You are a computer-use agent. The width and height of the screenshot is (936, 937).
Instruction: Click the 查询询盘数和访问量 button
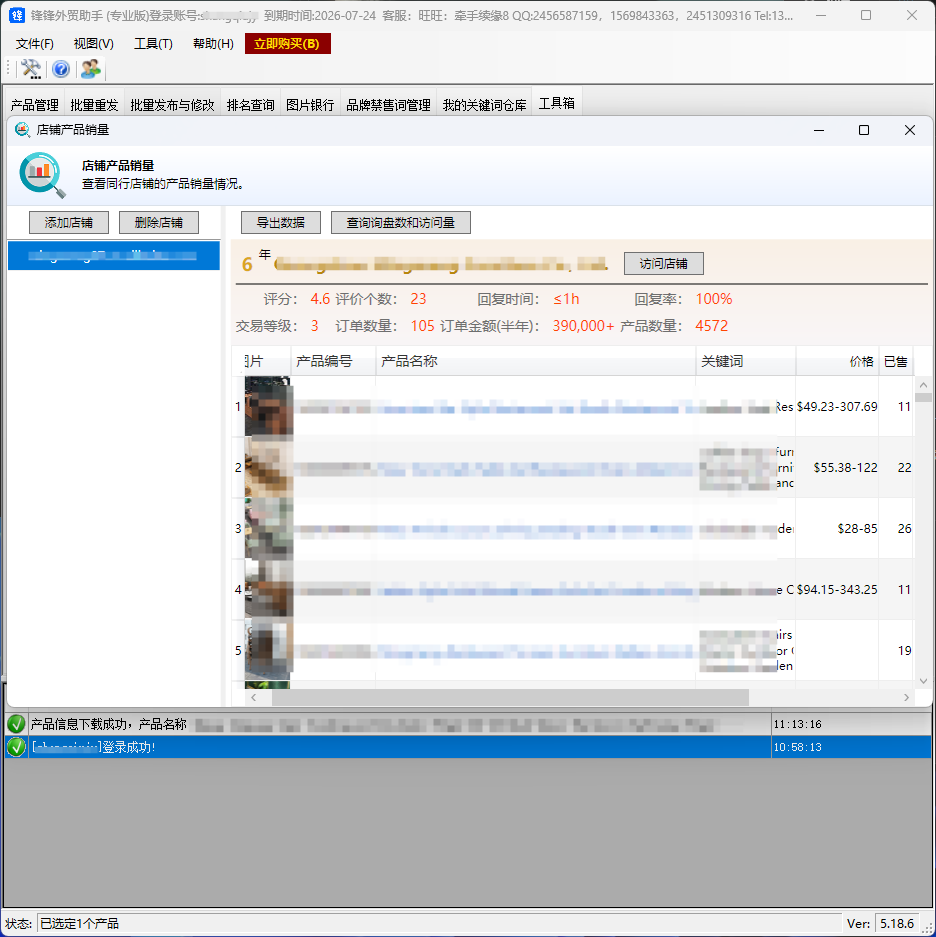click(400, 223)
